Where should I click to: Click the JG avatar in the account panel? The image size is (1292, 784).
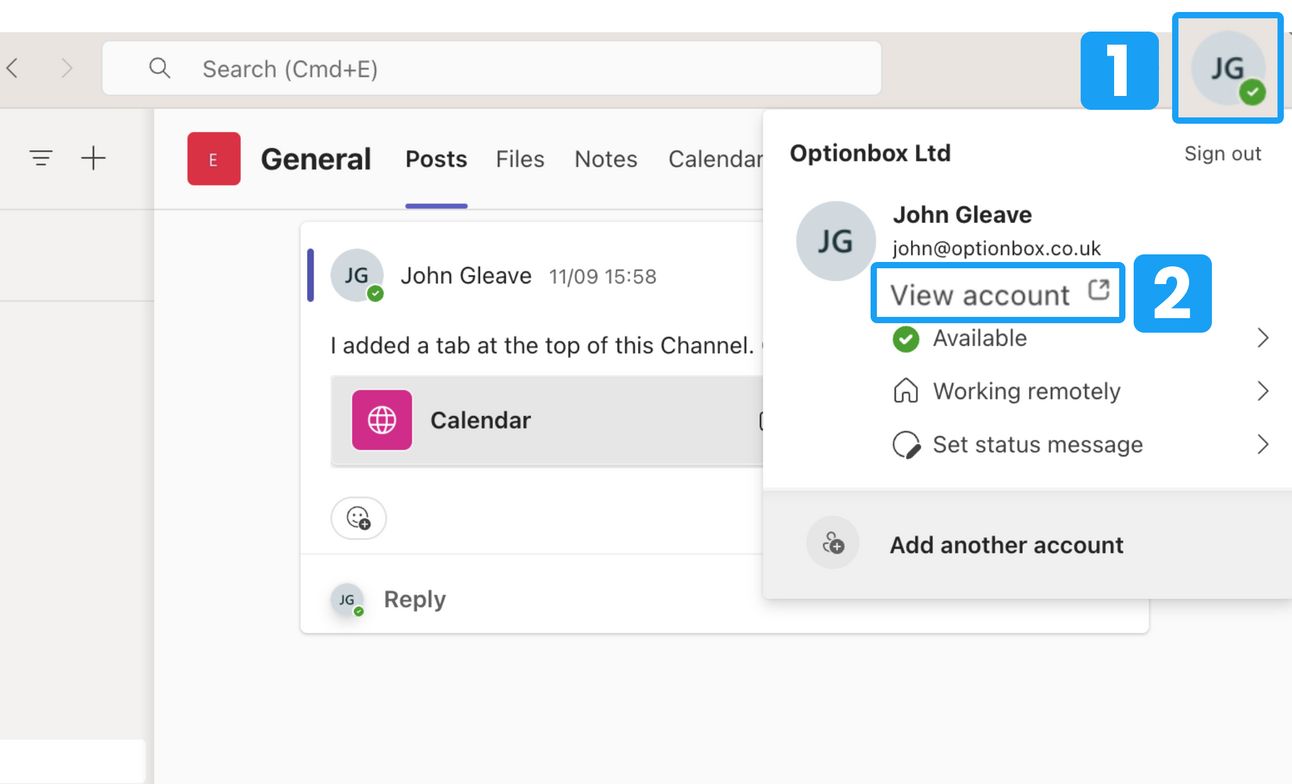pyautogui.click(x=836, y=241)
